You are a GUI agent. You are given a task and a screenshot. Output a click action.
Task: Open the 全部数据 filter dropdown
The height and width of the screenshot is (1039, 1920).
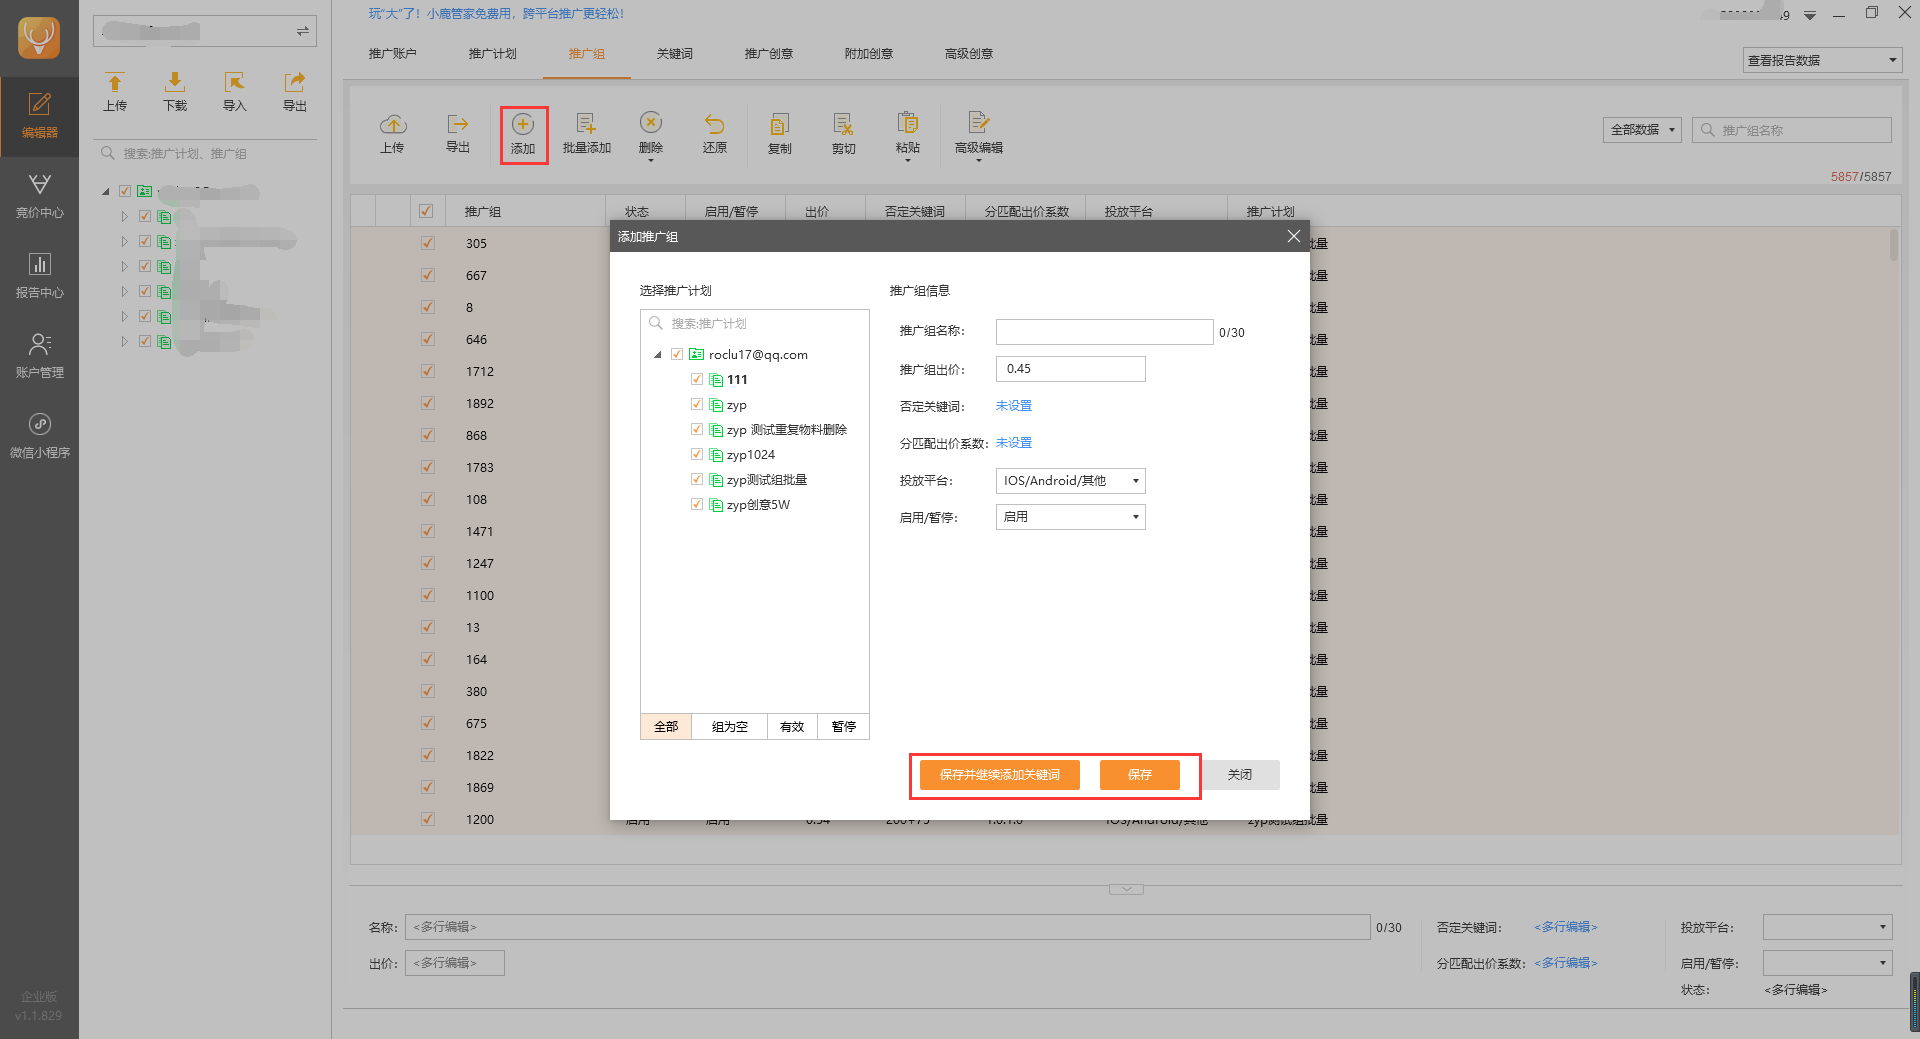click(1642, 130)
